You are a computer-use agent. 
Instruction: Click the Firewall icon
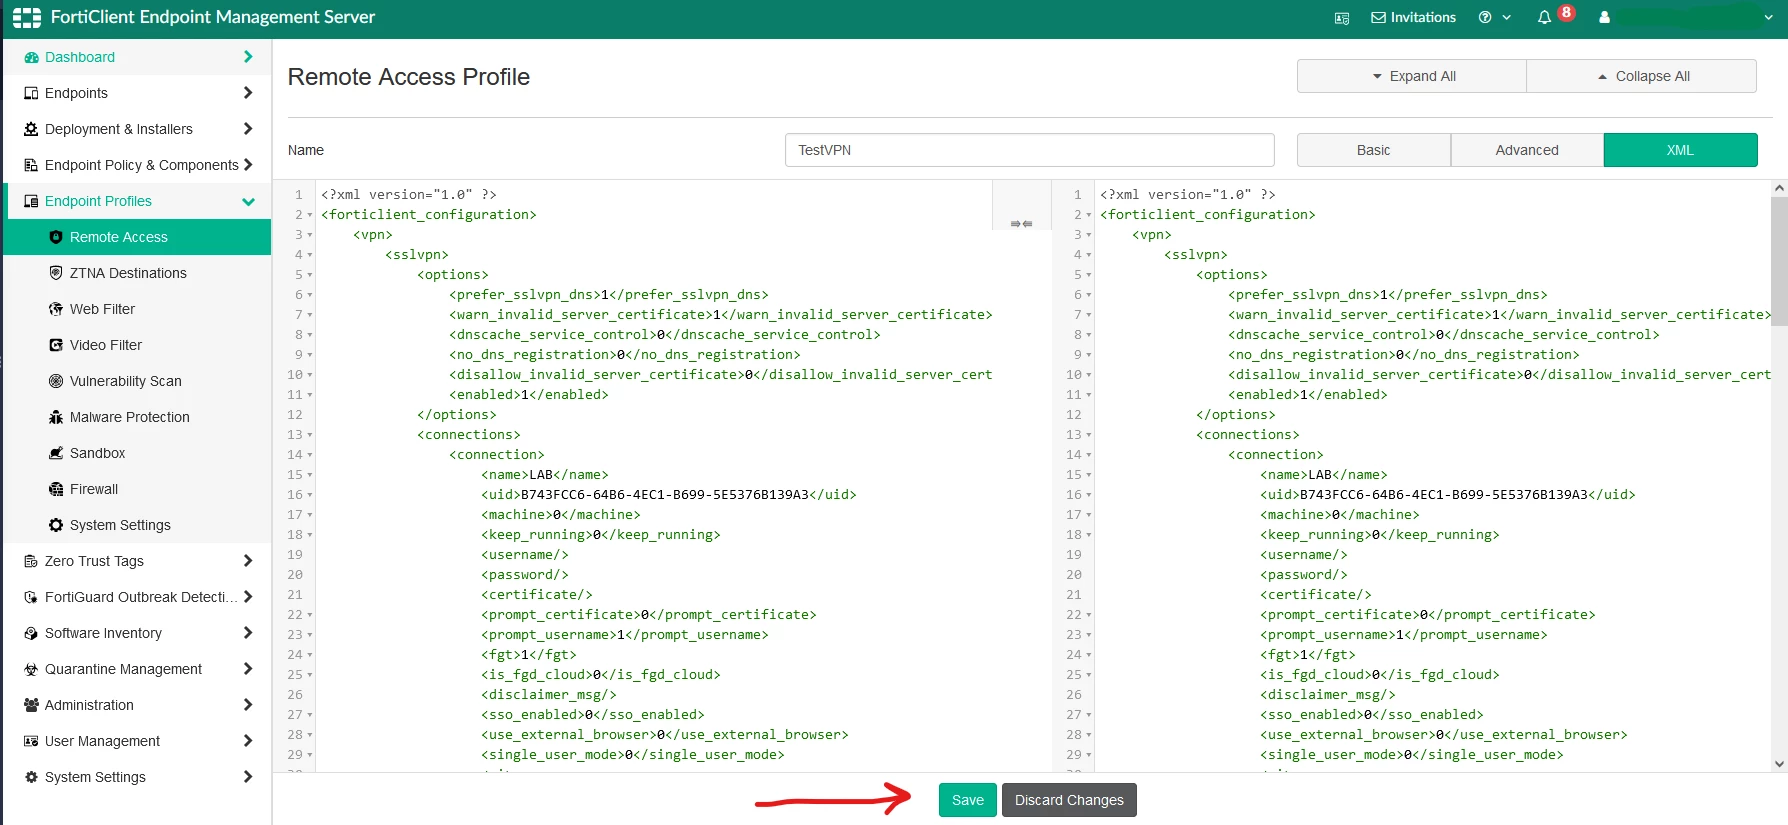56,490
